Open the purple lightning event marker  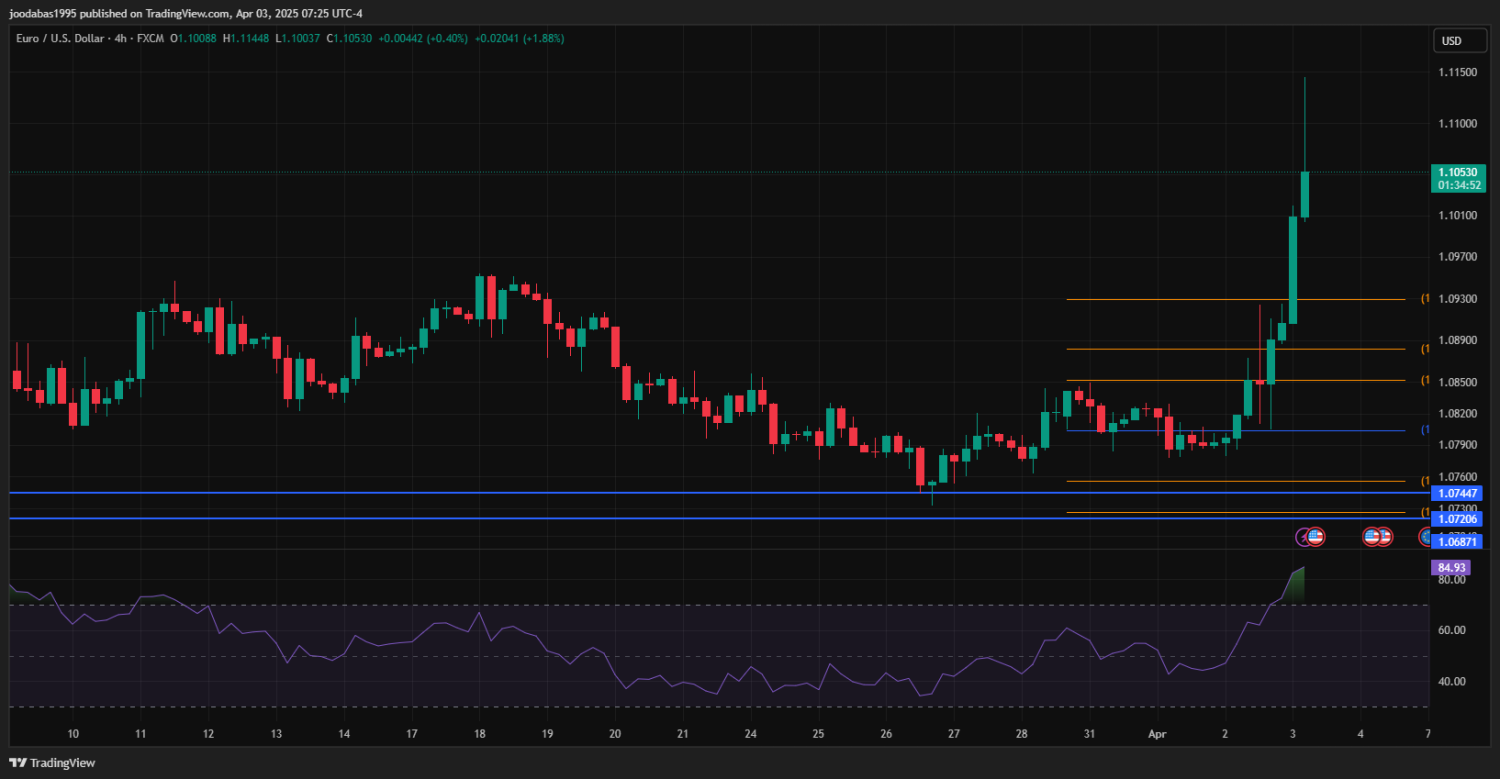tap(1304, 537)
